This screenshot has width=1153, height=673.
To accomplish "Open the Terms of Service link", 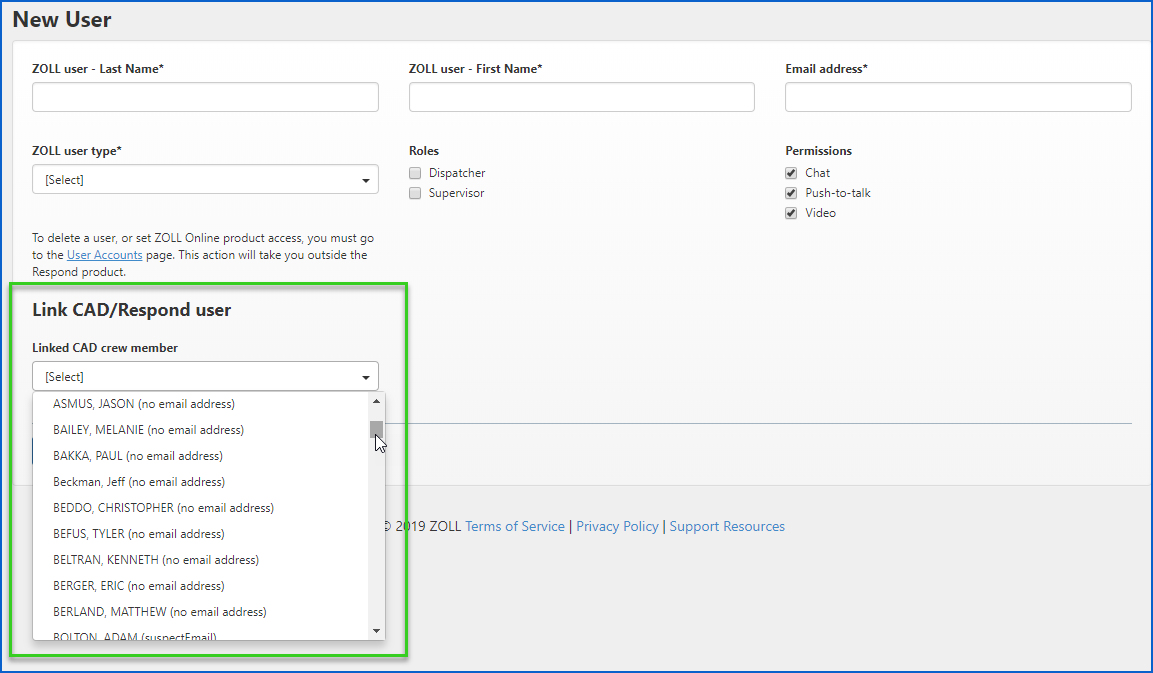I will click(514, 527).
